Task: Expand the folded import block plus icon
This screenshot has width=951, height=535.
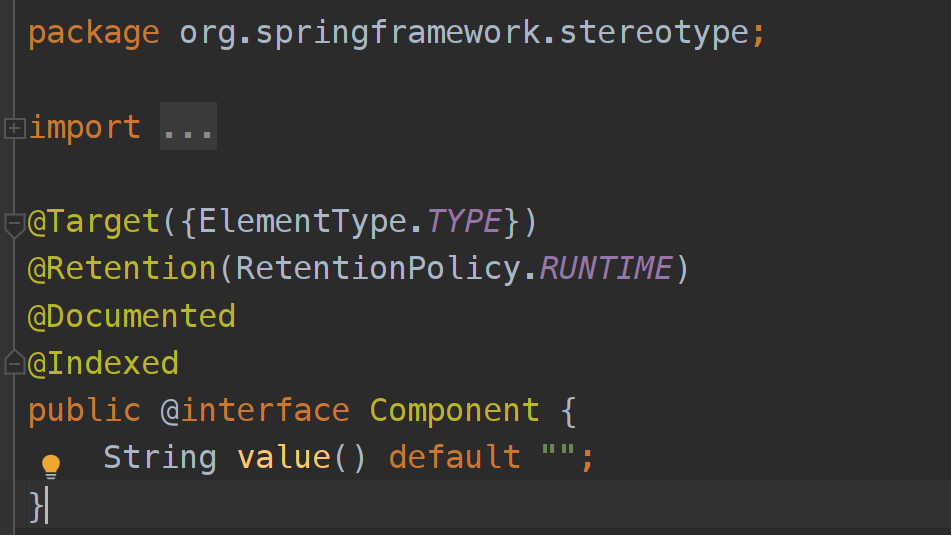Action: [14, 128]
